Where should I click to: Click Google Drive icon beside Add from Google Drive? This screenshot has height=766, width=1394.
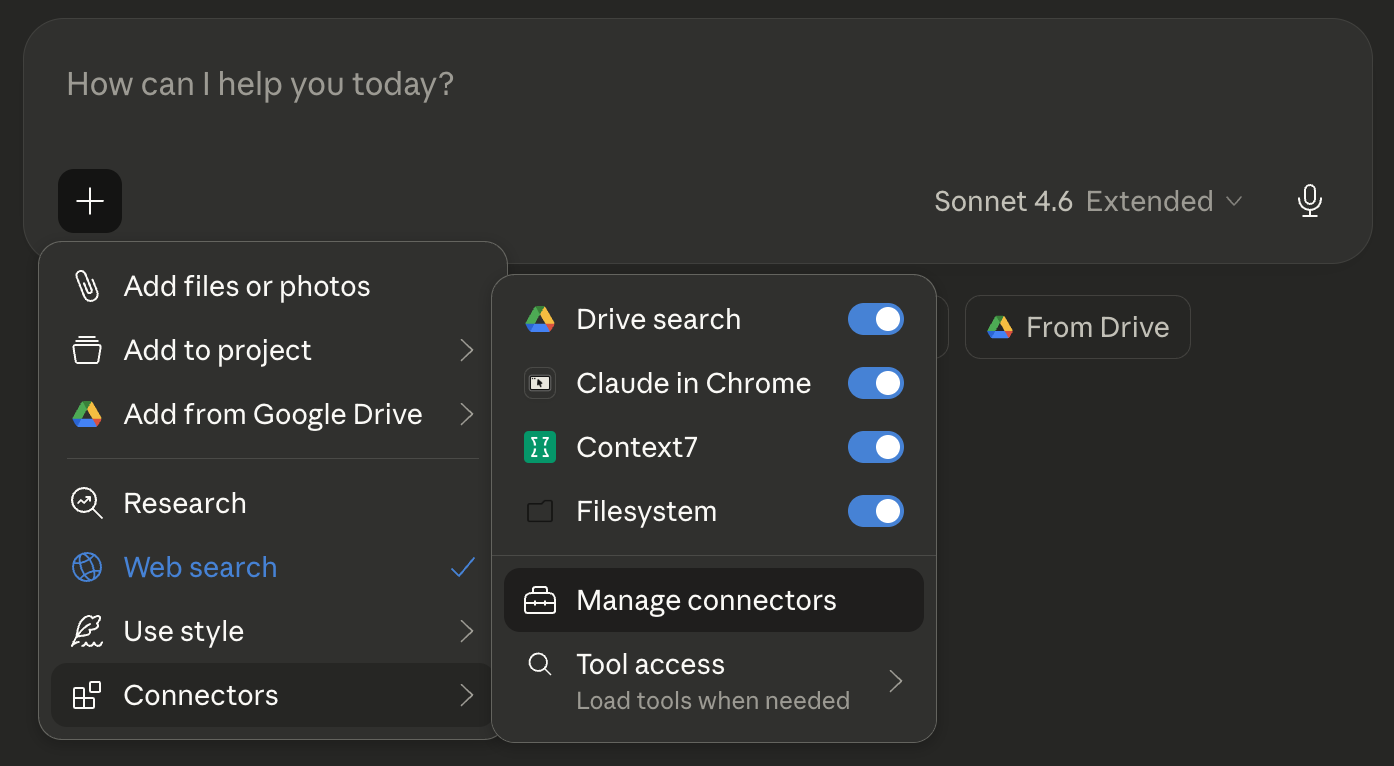(x=87, y=414)
